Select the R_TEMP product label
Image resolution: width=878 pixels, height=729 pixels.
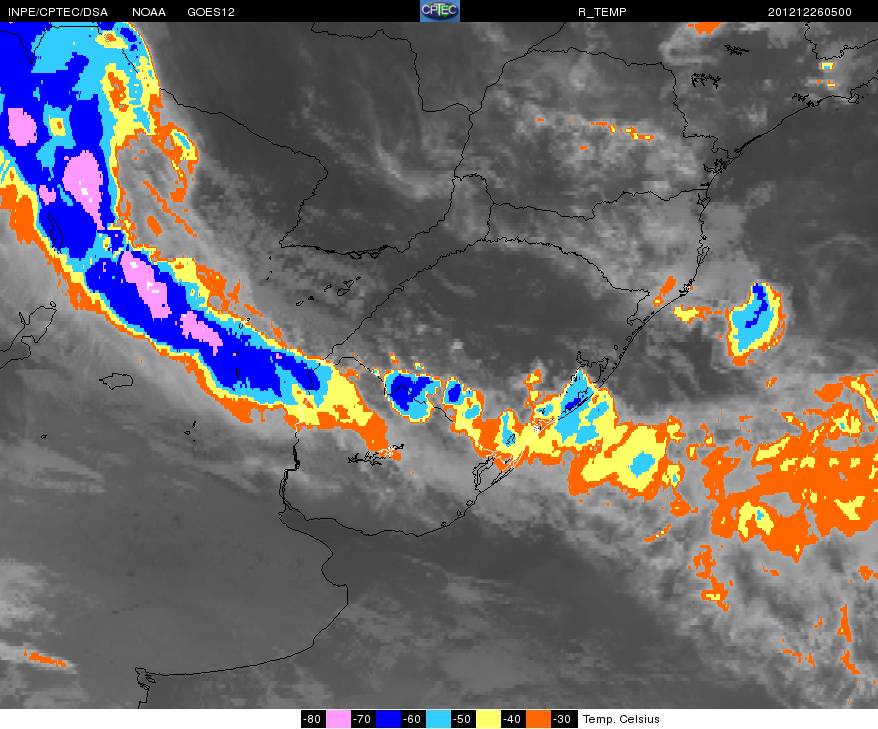coord(602,12)
